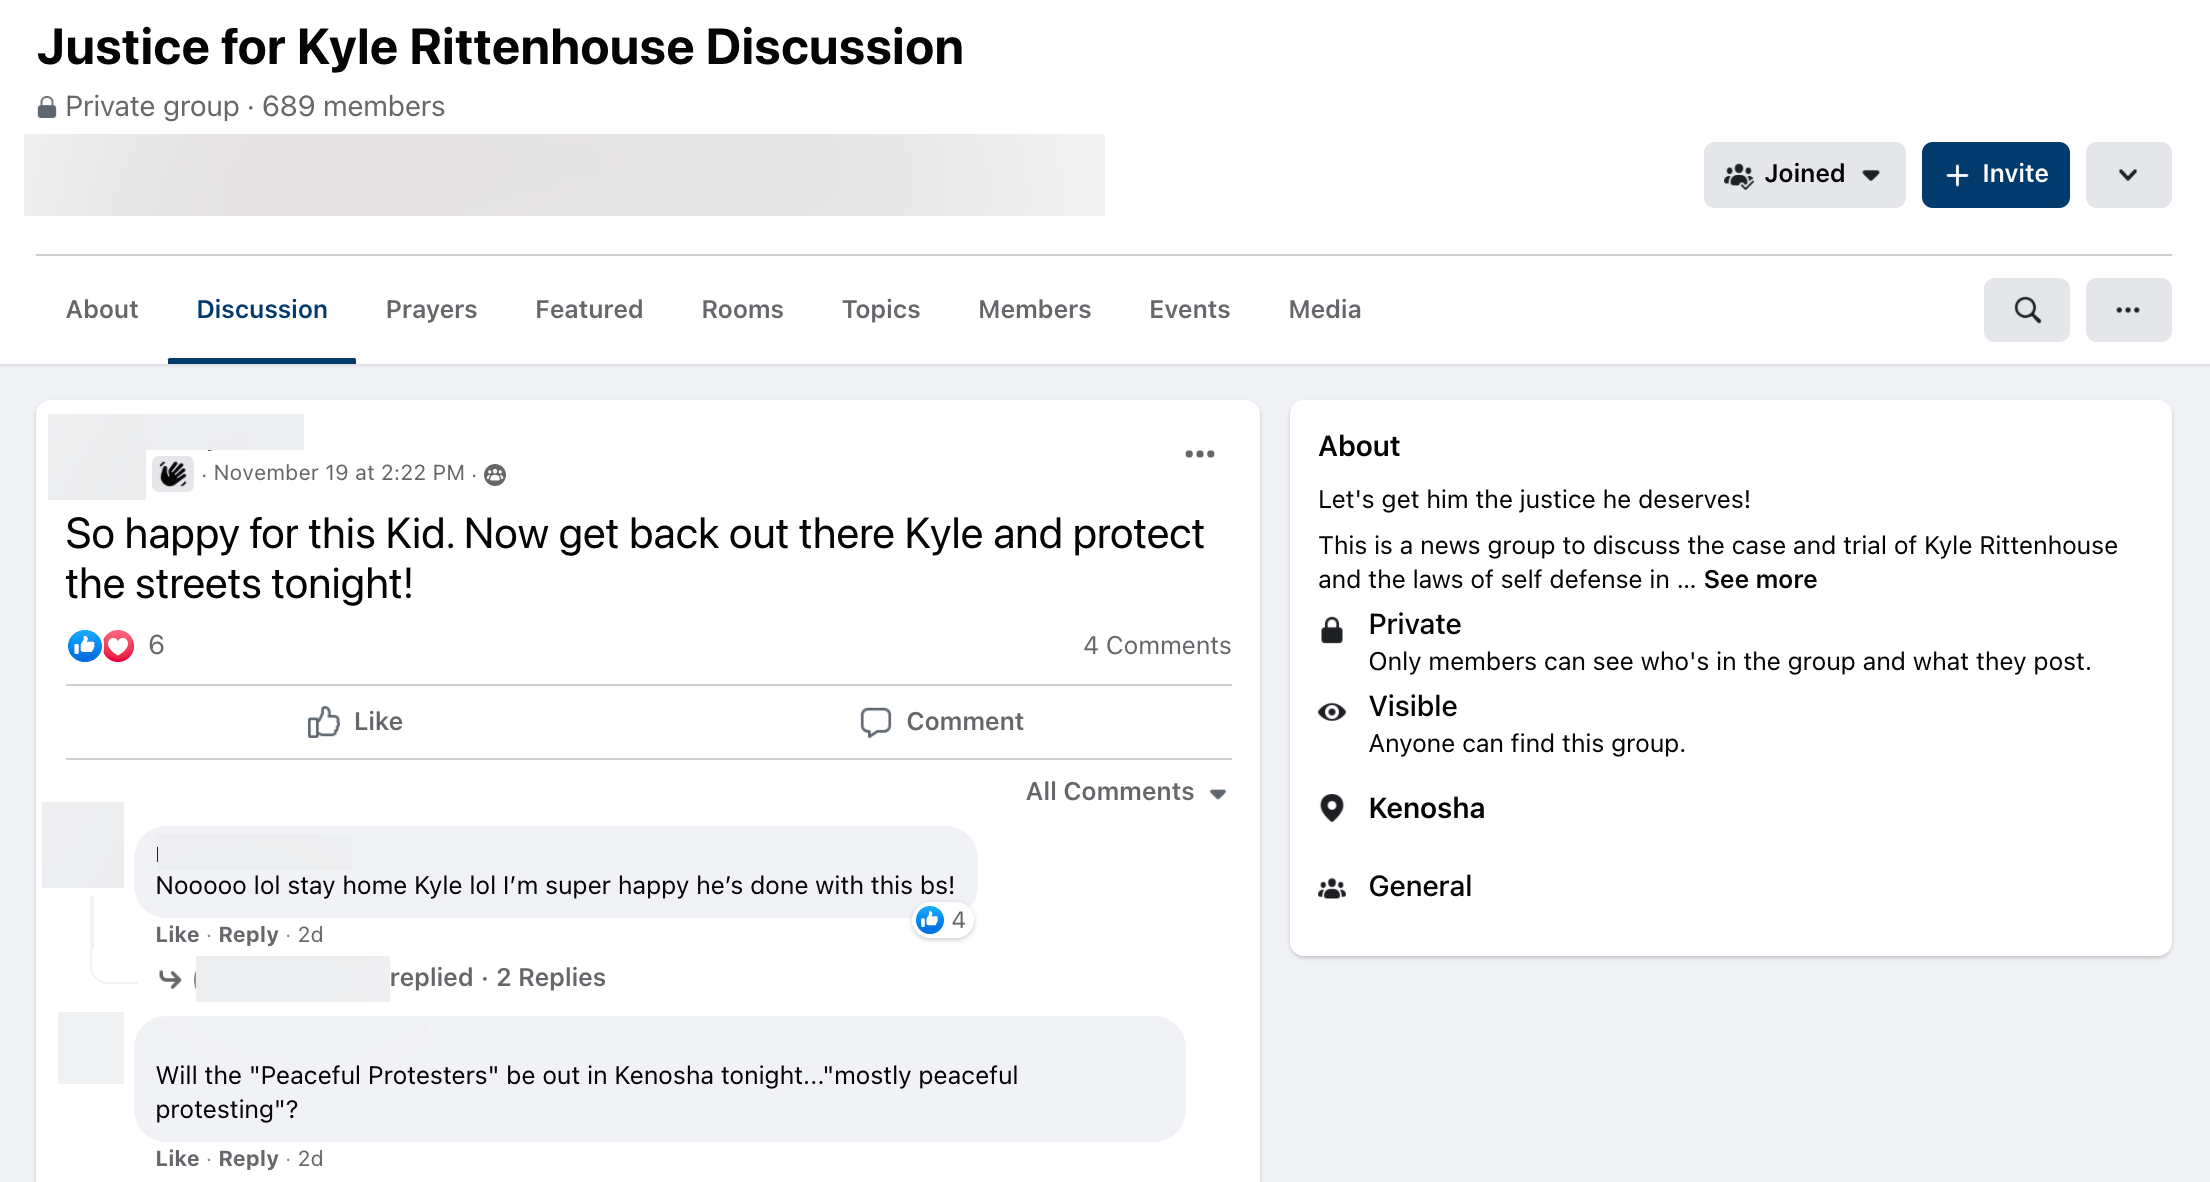2210x1182 pixels.
Task: Click the waving hand badge icon
Action: pos(173,473)
